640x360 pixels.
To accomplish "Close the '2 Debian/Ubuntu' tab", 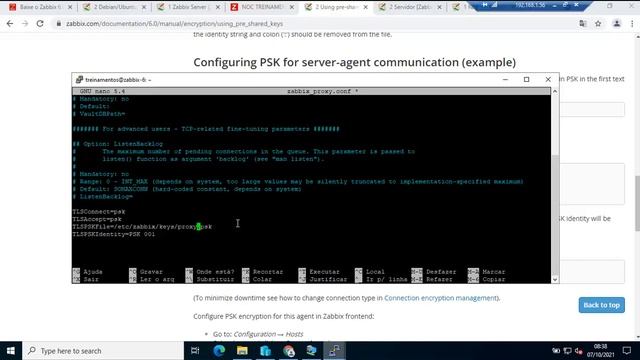I will (144, 7).
